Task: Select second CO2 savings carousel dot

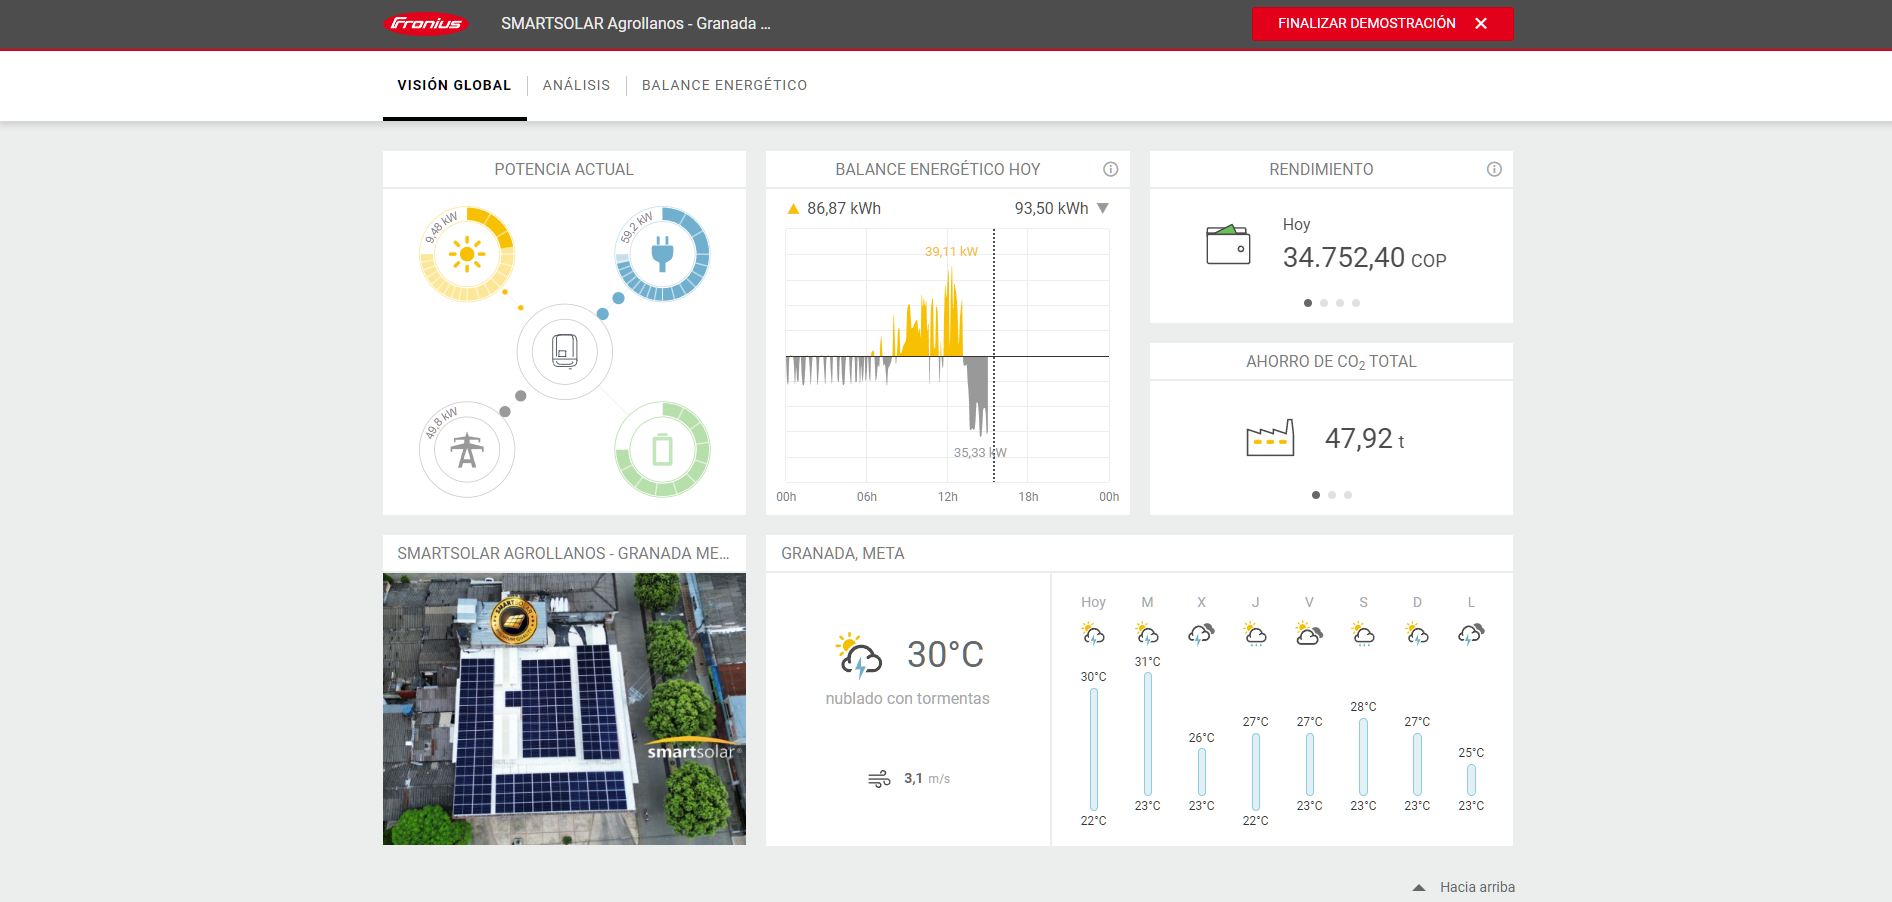Action: pos(1332,495)
